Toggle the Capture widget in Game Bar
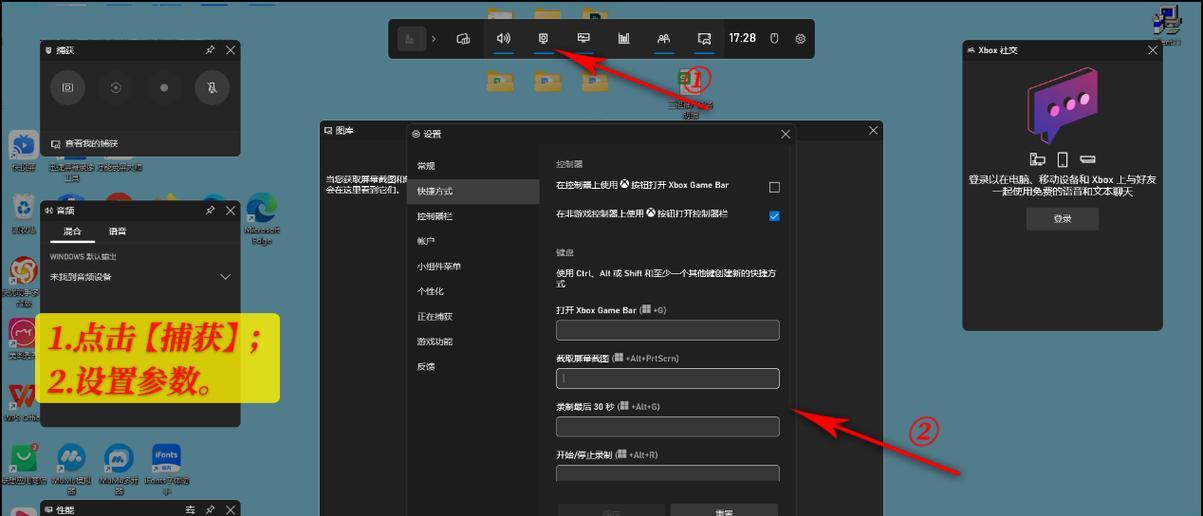 [x=543, y=39]
